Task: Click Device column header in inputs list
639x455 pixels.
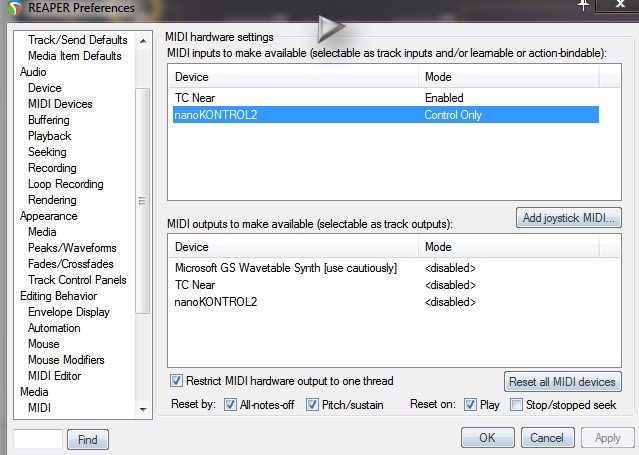Action: [x=294, y=77]
